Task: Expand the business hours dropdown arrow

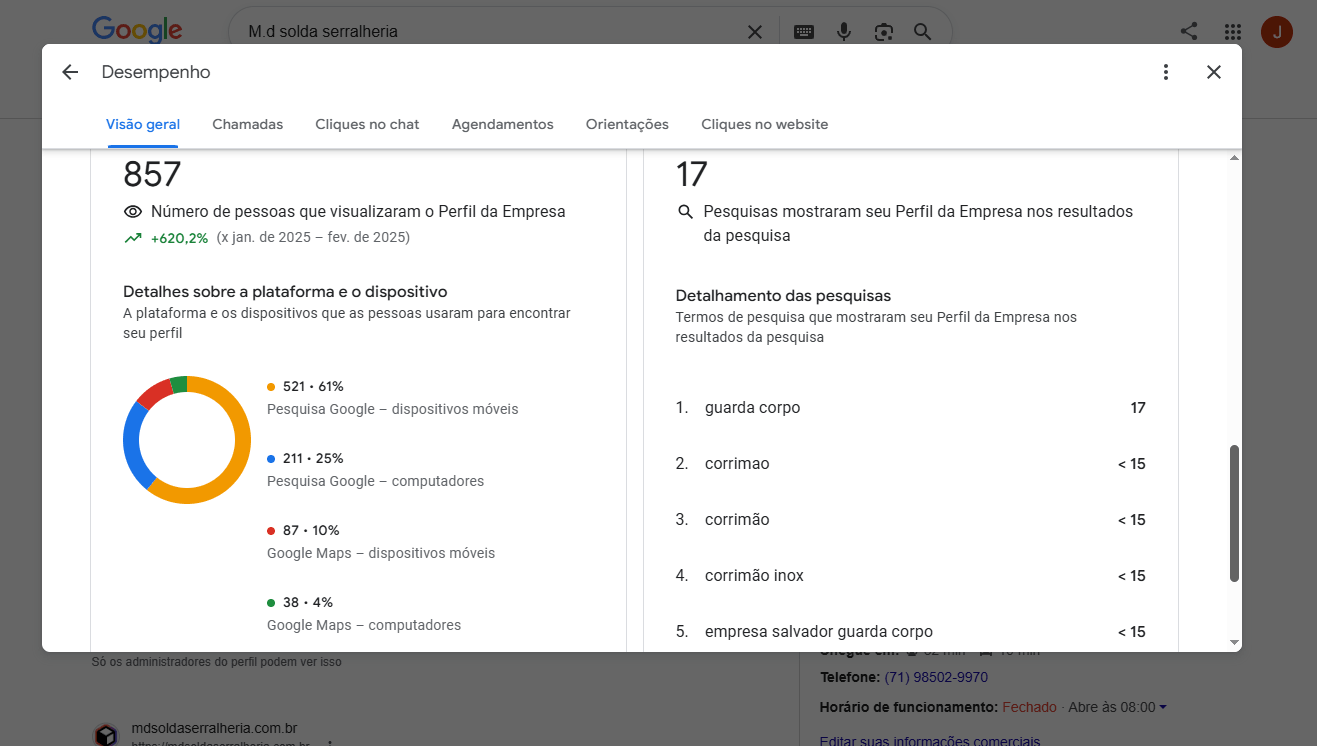Action: pyautogui.click(x=1163, y=707)
